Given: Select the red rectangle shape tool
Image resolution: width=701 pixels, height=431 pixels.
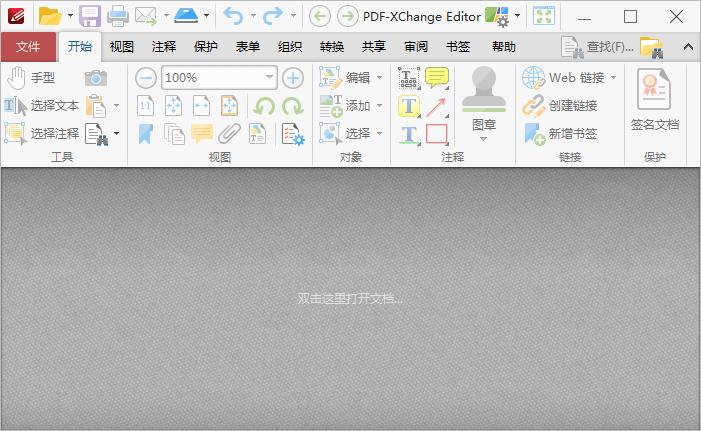Looking at the screenshot, I should coord(437,133).
